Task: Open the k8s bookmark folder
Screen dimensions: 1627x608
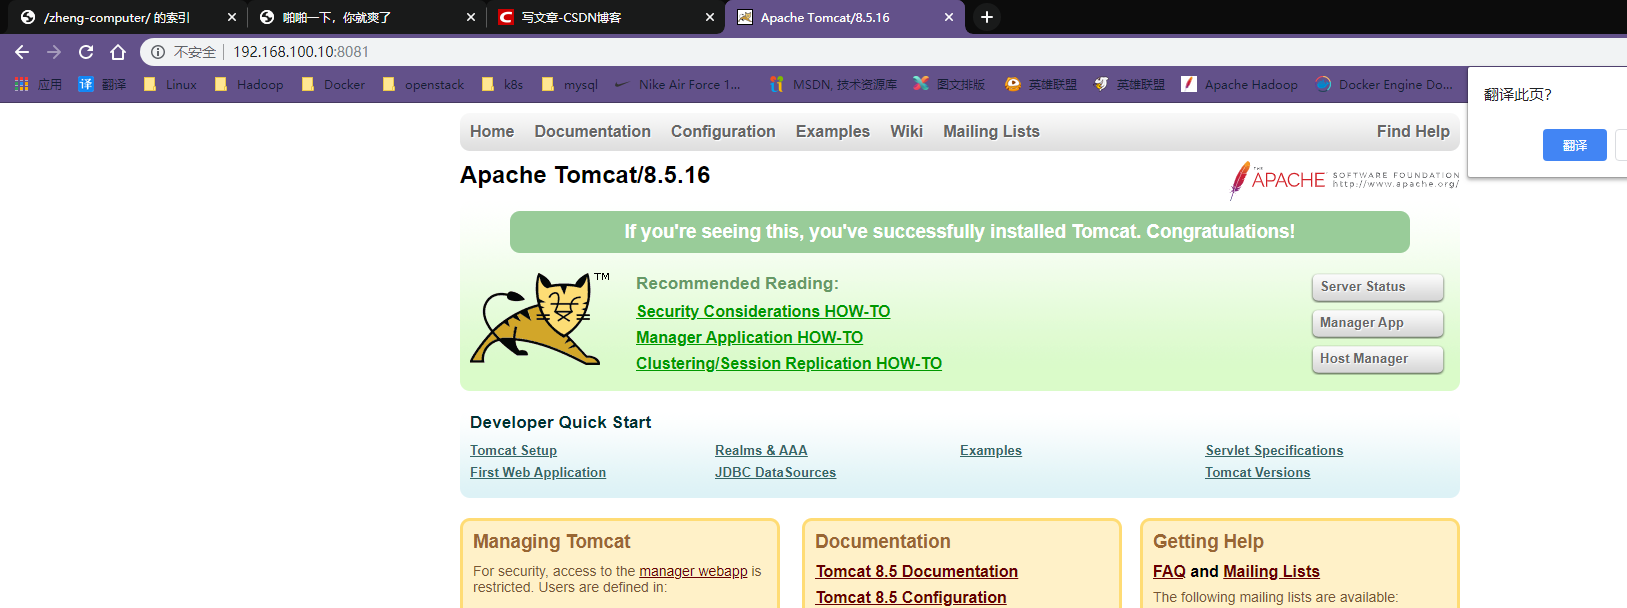Action: click(x=502, y=85)
